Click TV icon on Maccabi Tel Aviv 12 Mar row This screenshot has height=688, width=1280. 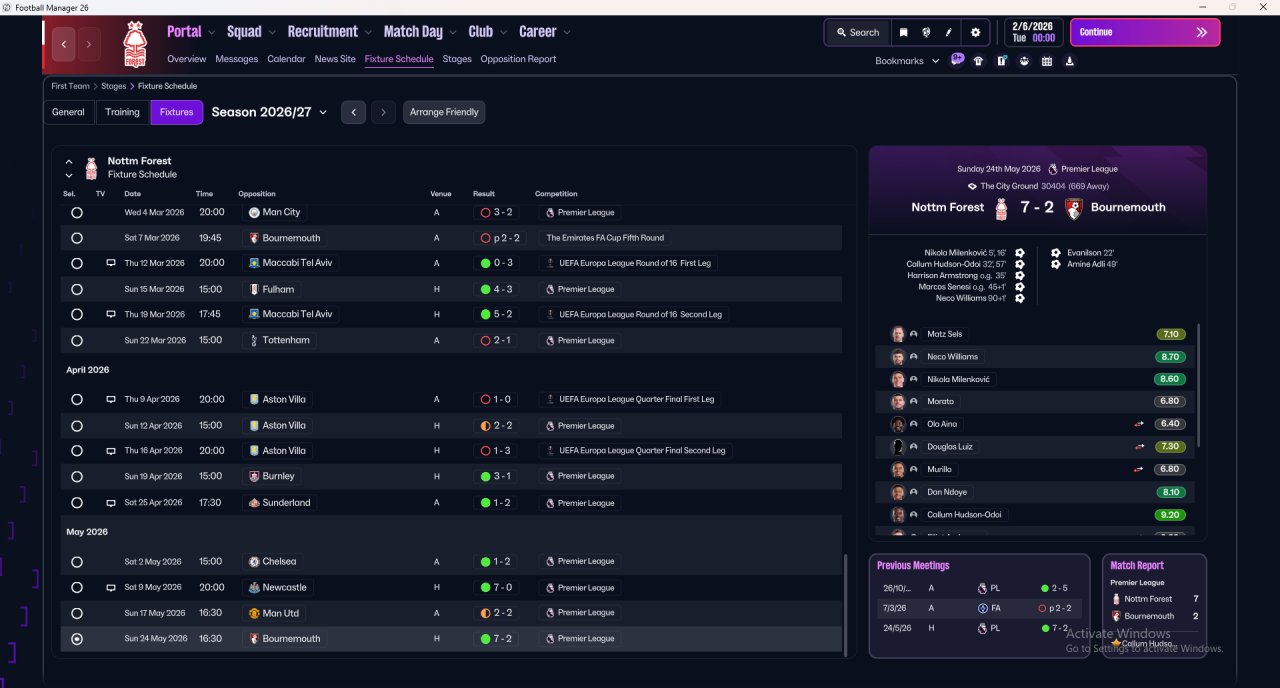coord(111,263)
